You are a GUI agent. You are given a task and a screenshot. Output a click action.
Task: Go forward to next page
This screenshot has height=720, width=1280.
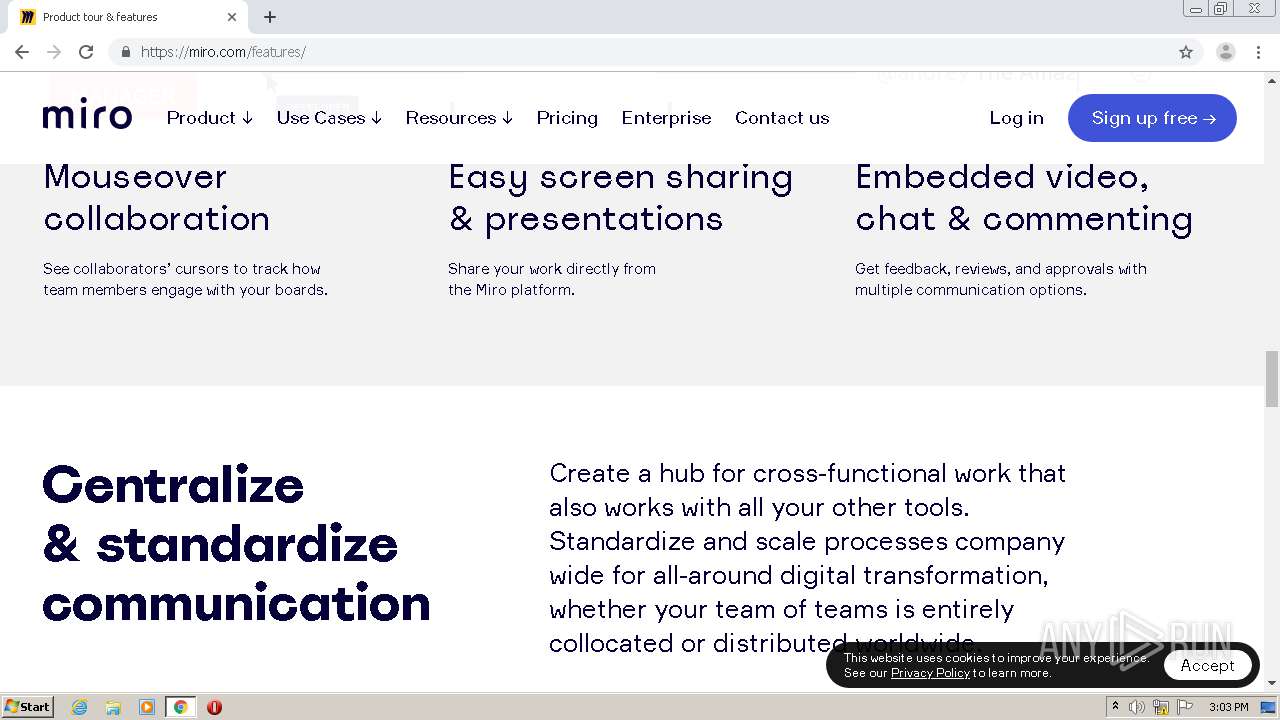(x=54, y=52)
